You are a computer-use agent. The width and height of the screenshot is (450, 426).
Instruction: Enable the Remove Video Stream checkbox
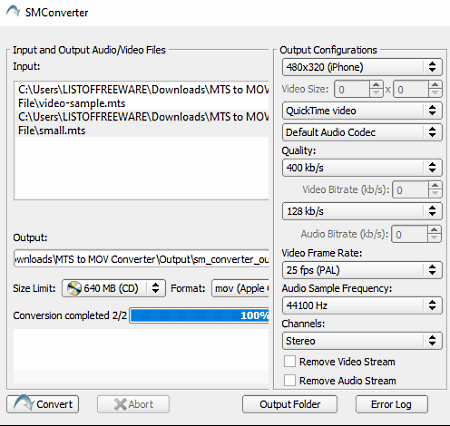tap(290, 361)
